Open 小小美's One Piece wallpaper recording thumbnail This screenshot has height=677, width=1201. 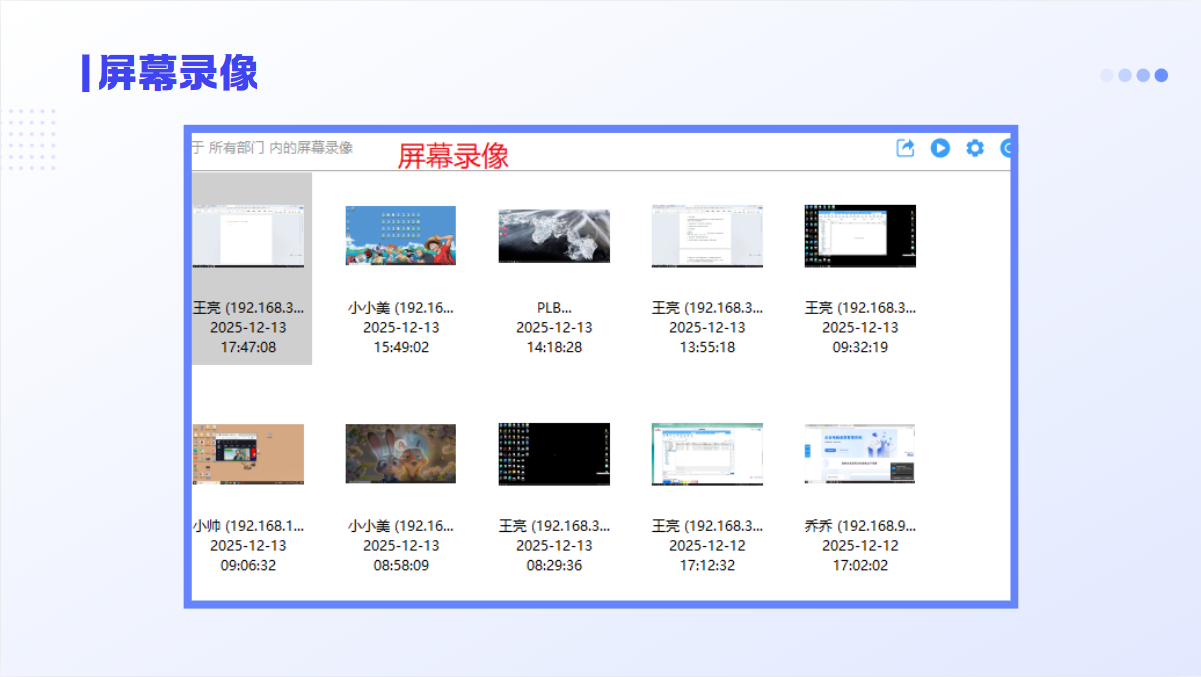(400, 236)
